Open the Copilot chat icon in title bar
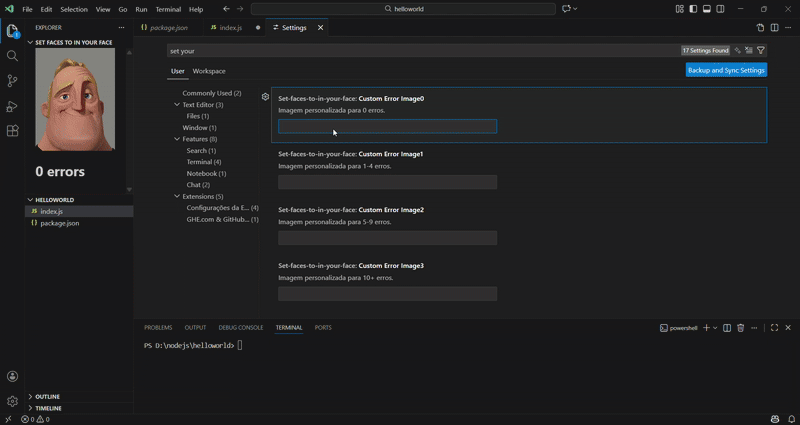 [566, 9]
